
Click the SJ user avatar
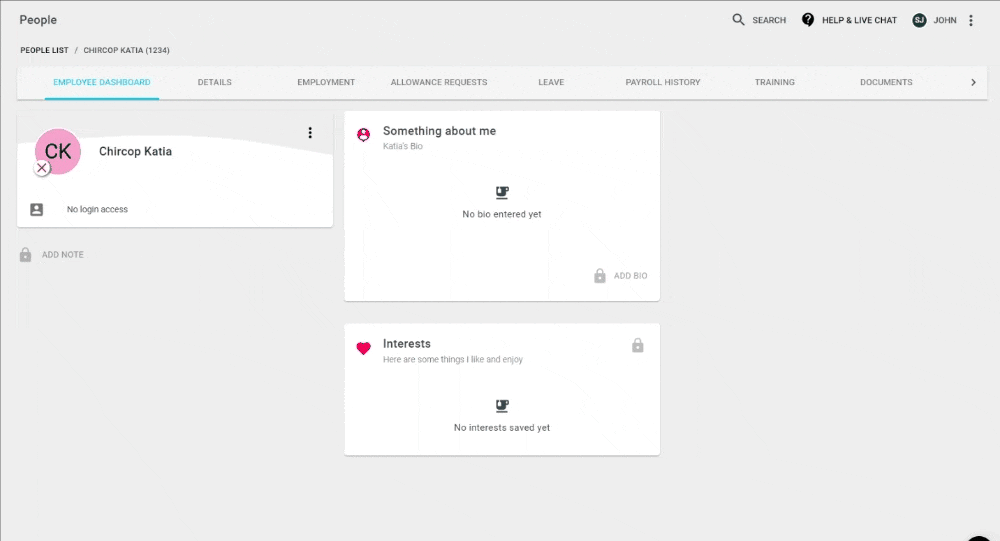point(919,20)
